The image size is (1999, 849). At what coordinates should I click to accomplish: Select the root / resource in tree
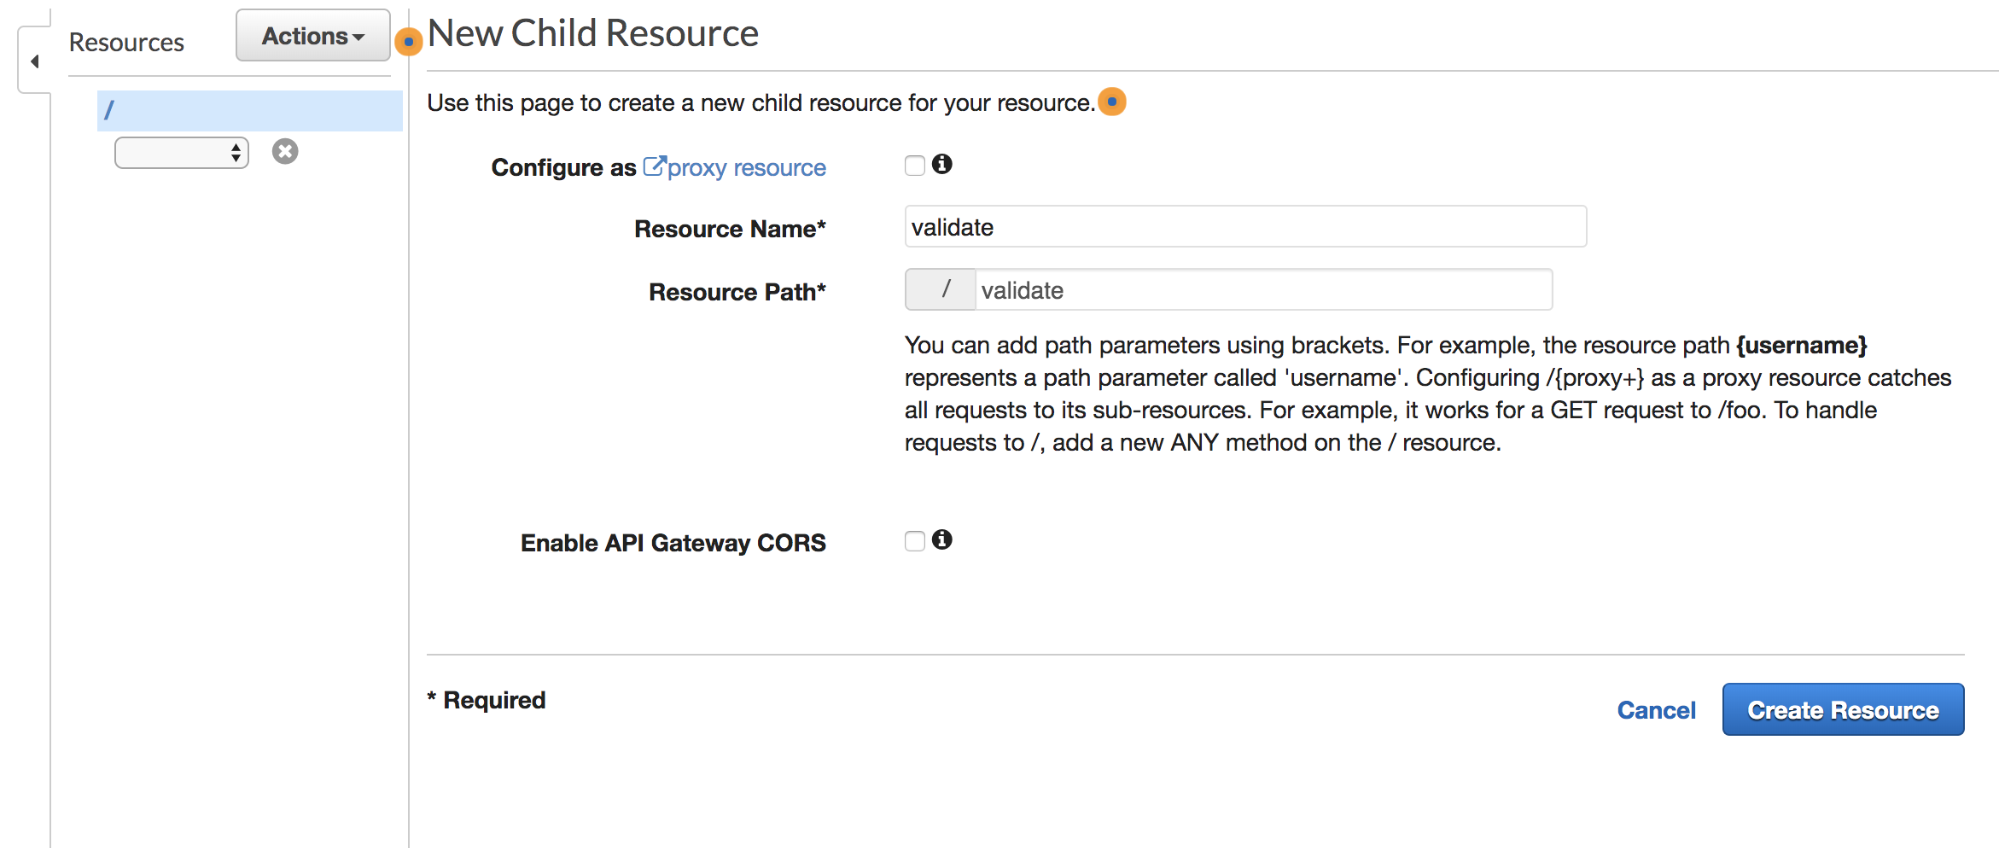point(249,110)
